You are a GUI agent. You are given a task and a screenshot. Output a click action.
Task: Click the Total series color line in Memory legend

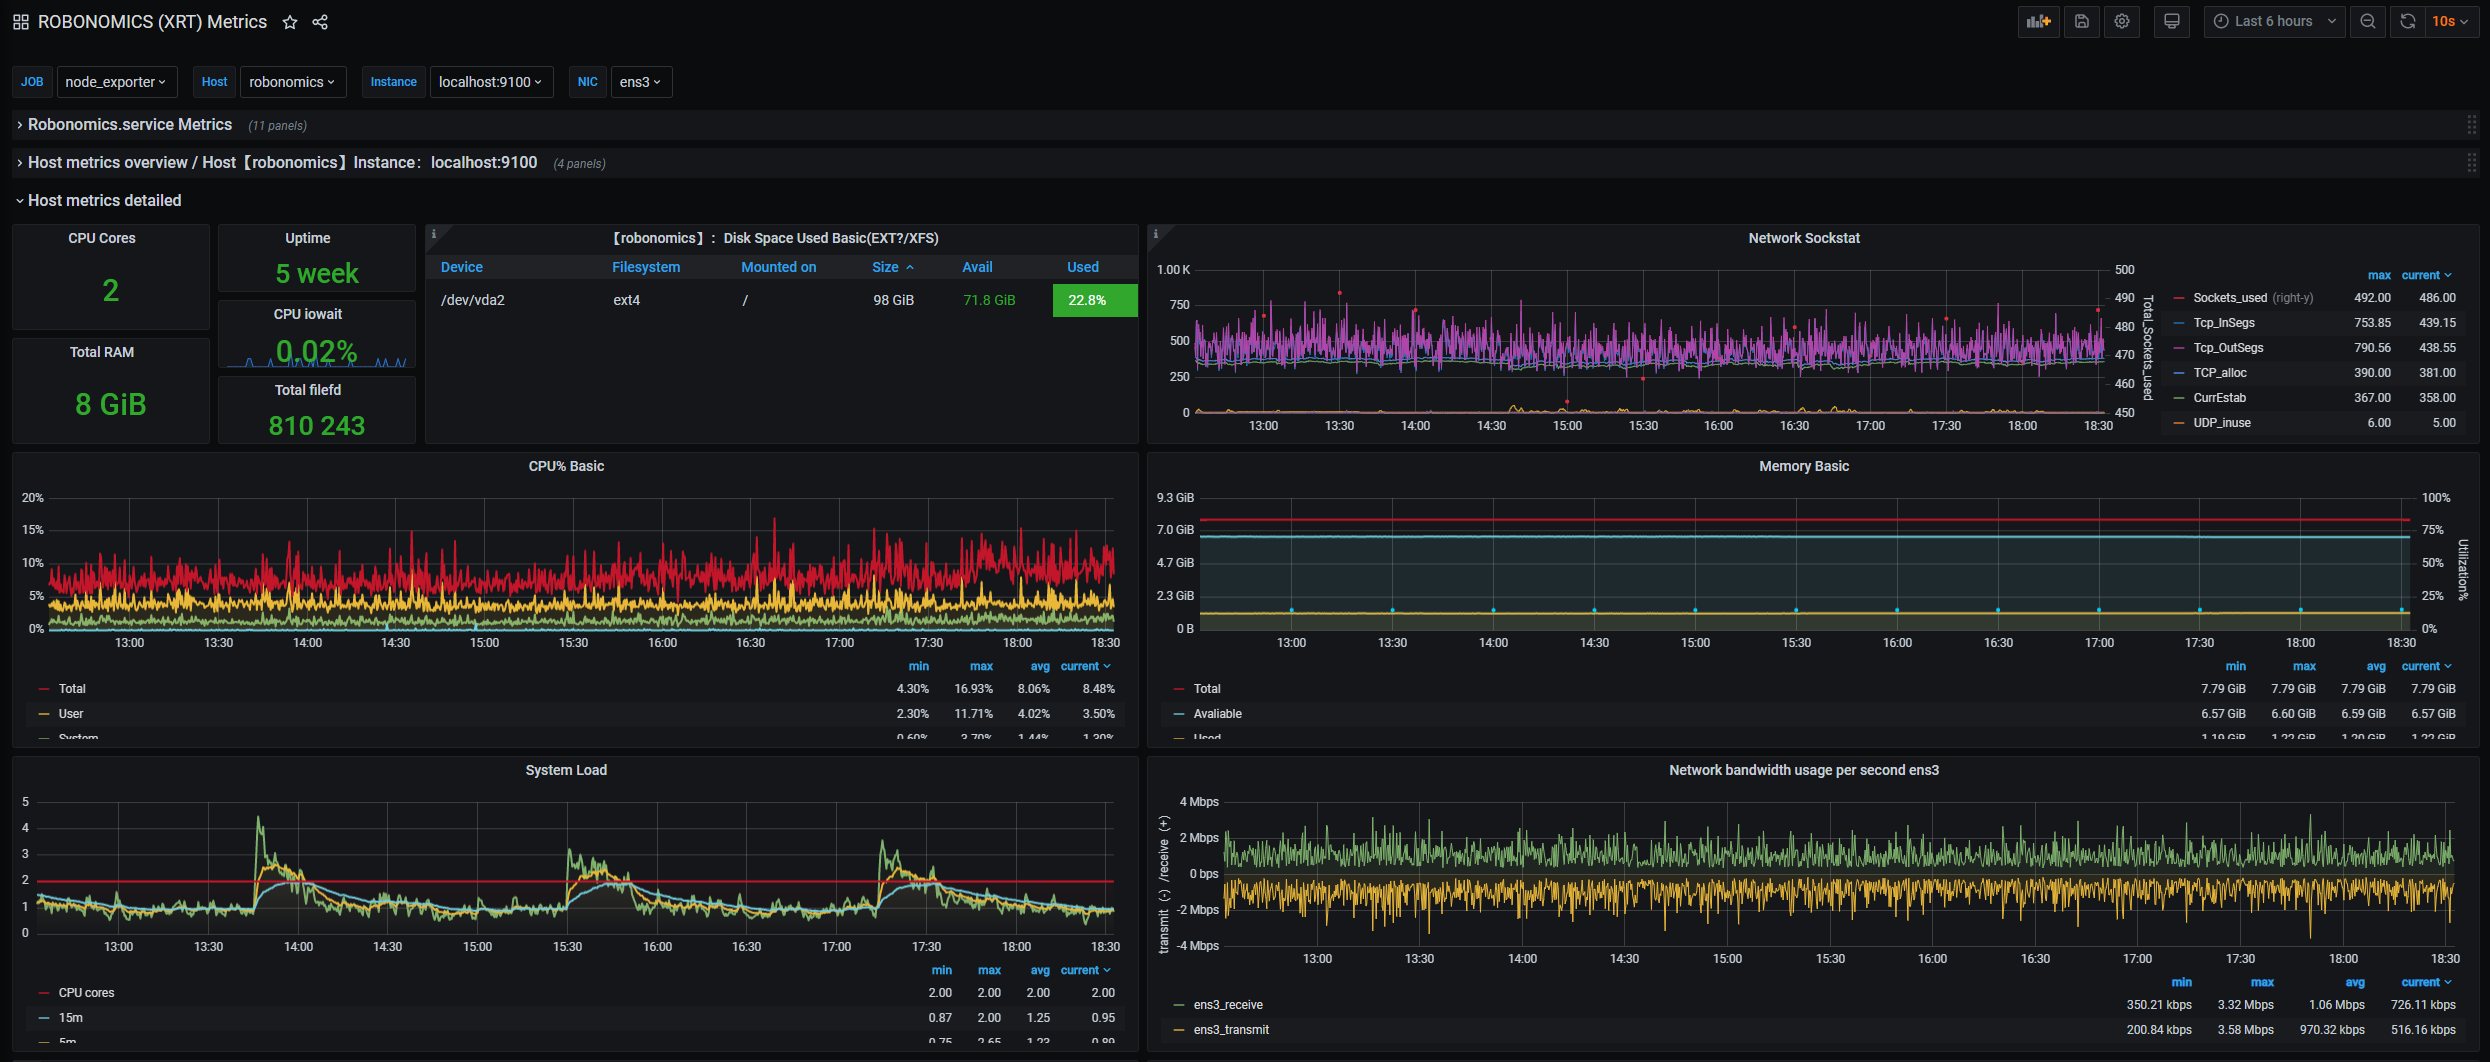[1178, 689]
